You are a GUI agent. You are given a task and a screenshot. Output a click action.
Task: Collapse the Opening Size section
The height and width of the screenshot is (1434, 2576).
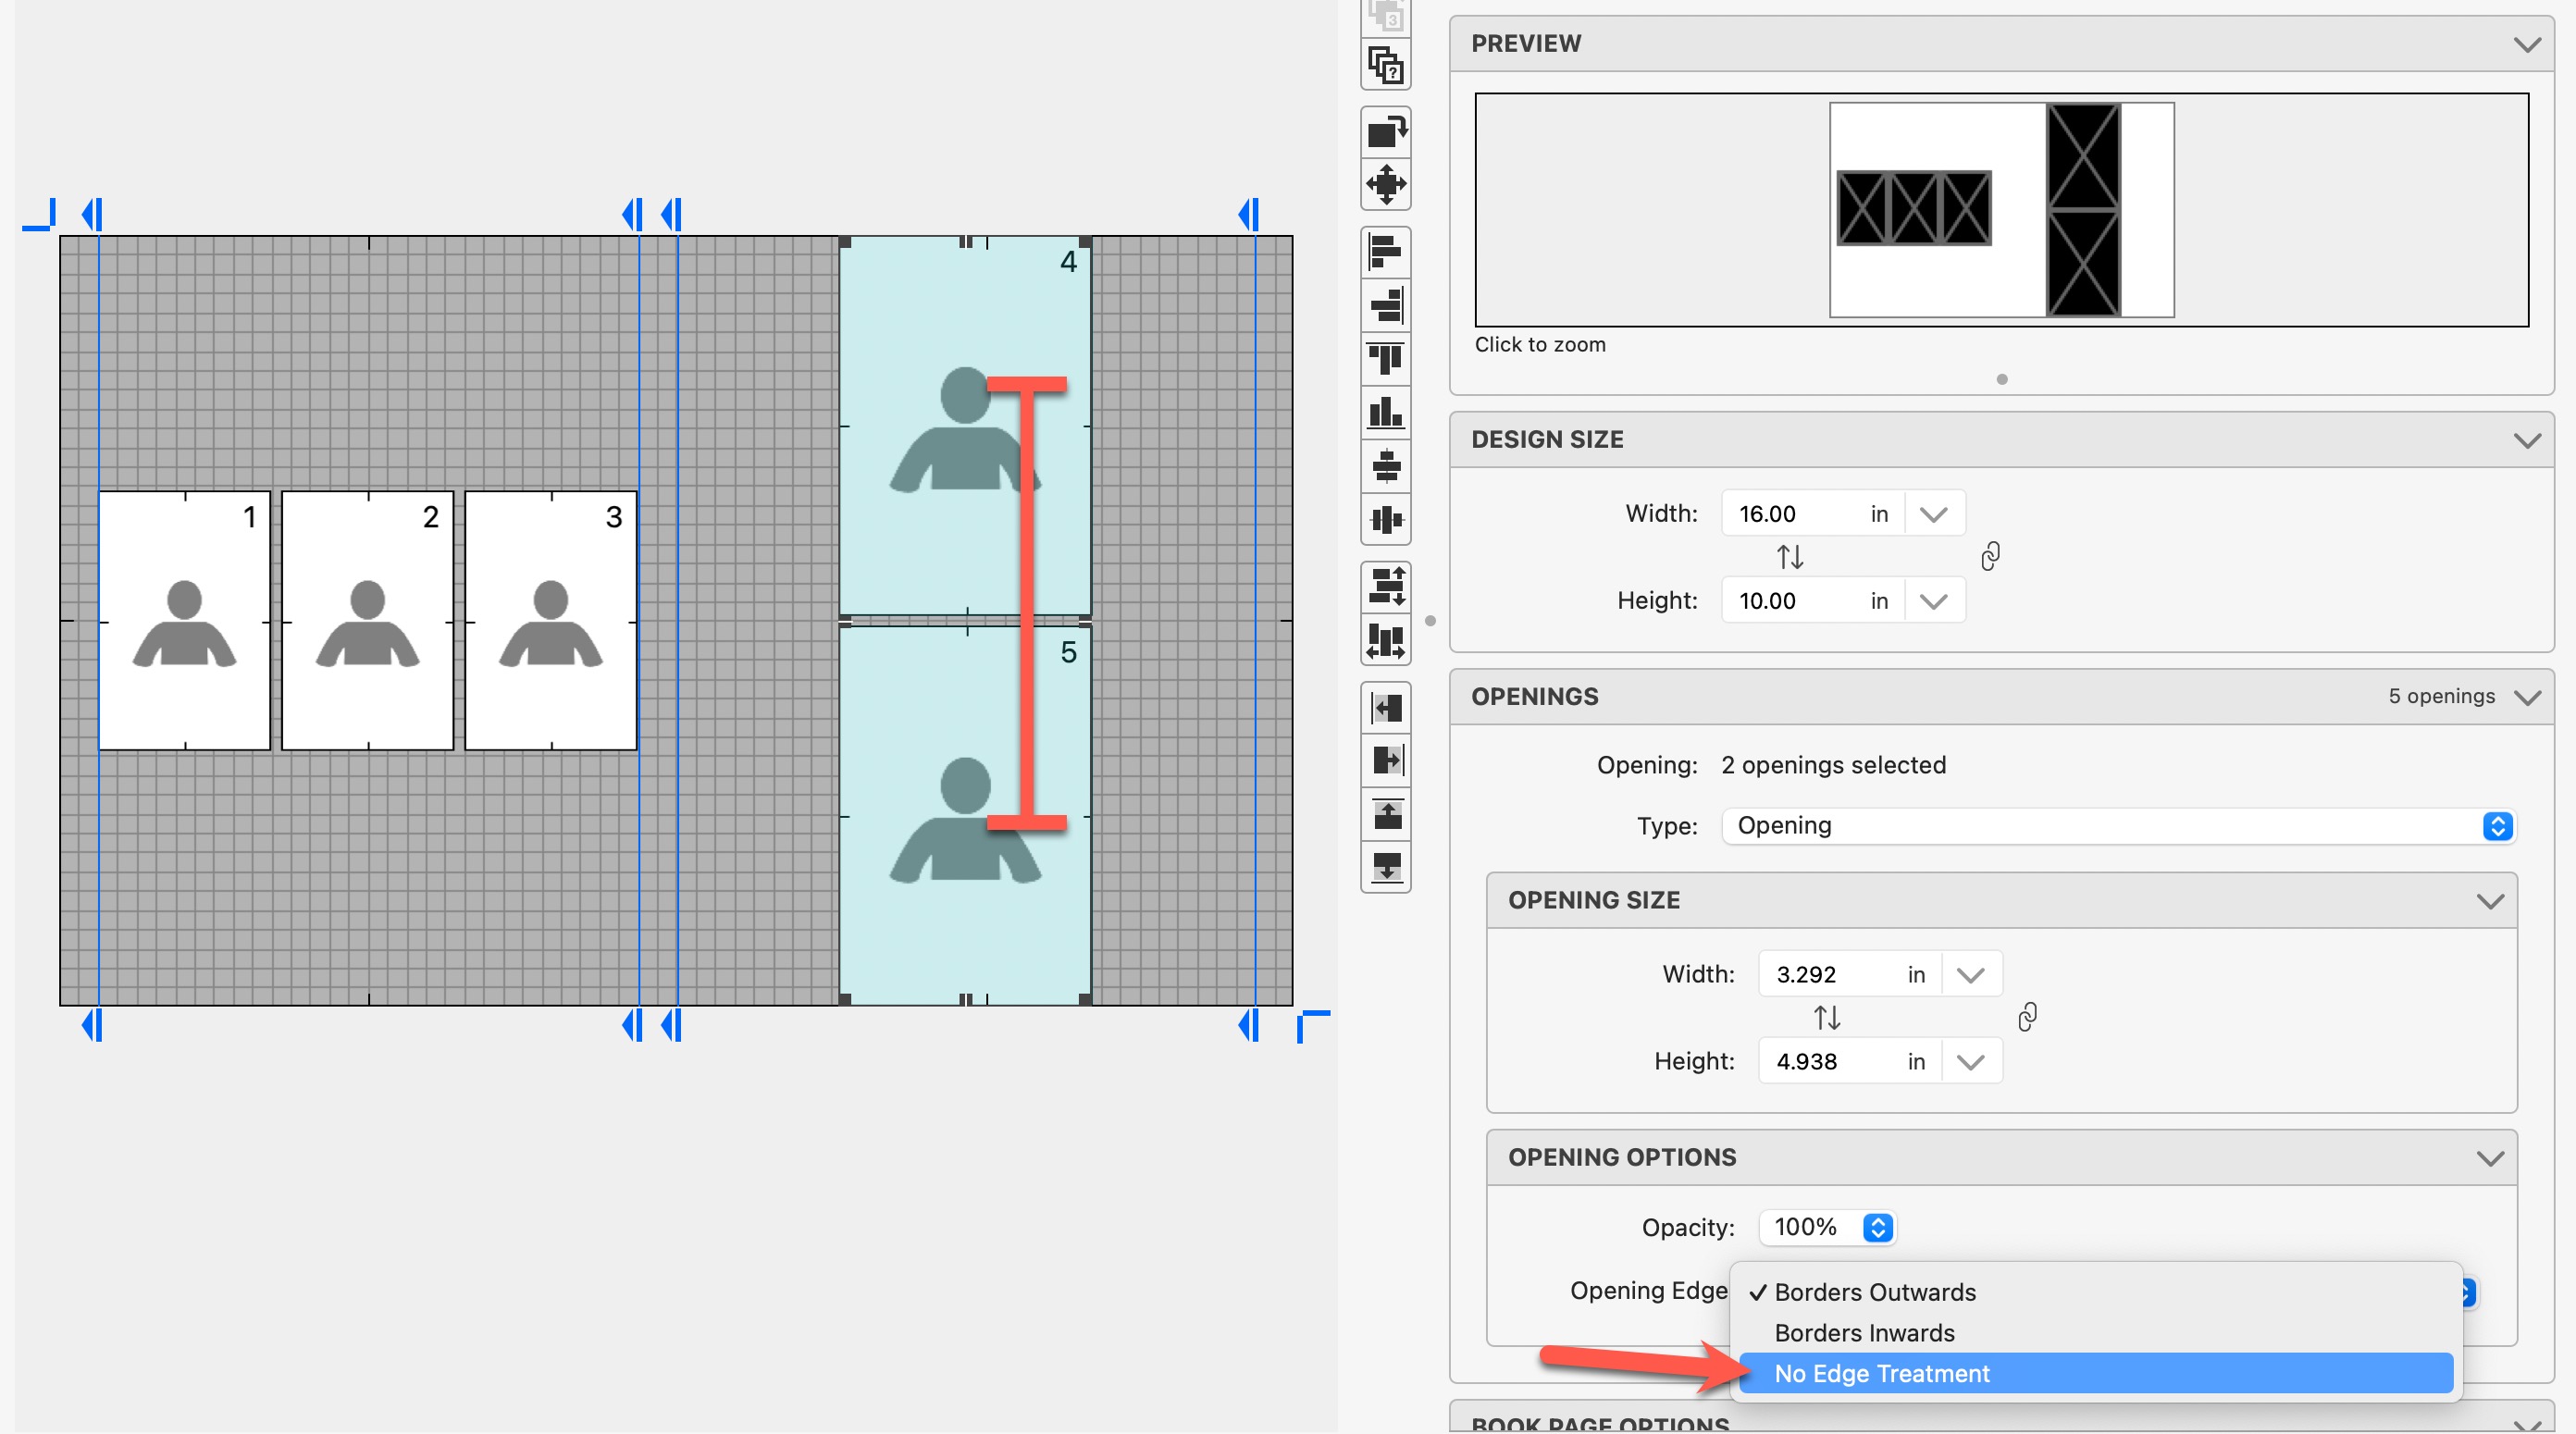pyautogui.click(x=2489, y=900)
